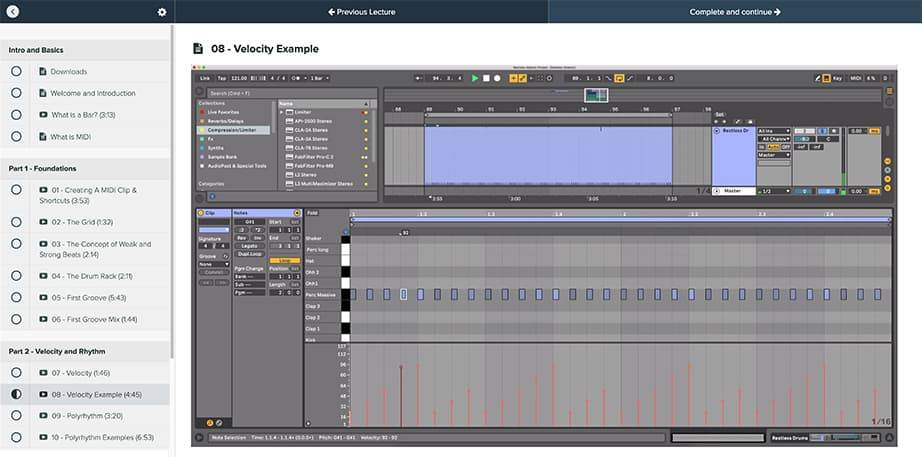Click the Dupl.Loop button
This screenshot has height=457, width=922.
pyautogui.click(x=249, y=253)
